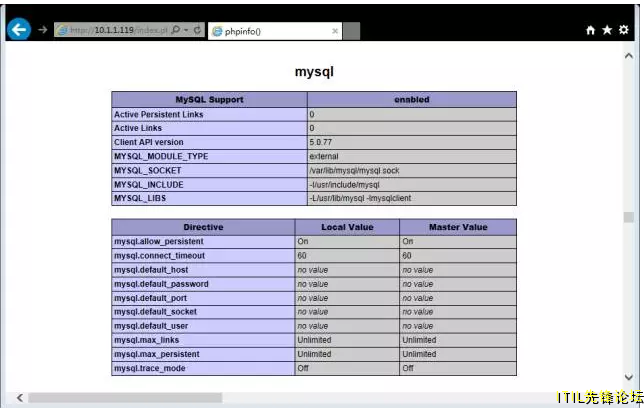Close the phpinfo() tab
The width and height of the screenshot is (644, 408).
pos(335,31)
